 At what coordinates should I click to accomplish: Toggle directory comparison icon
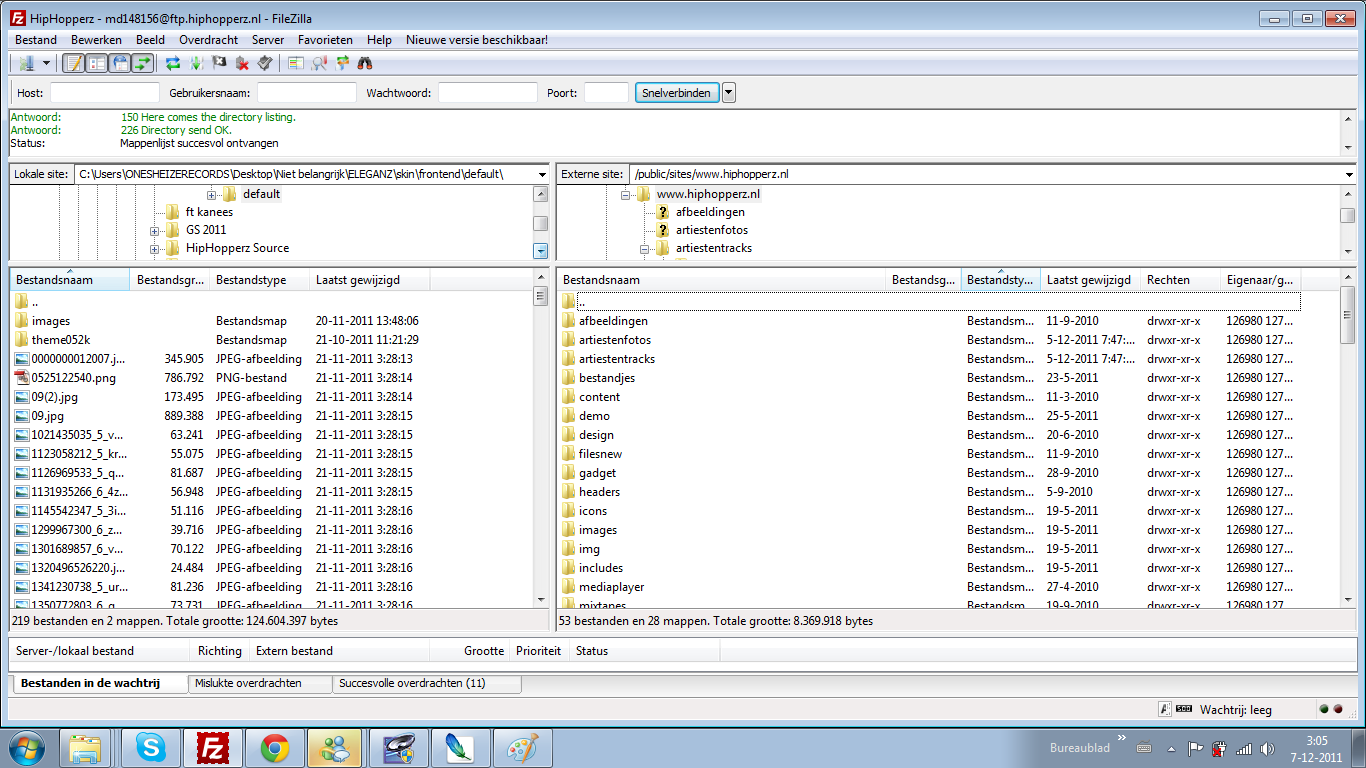pyautogui.click(x=319, y=63)
